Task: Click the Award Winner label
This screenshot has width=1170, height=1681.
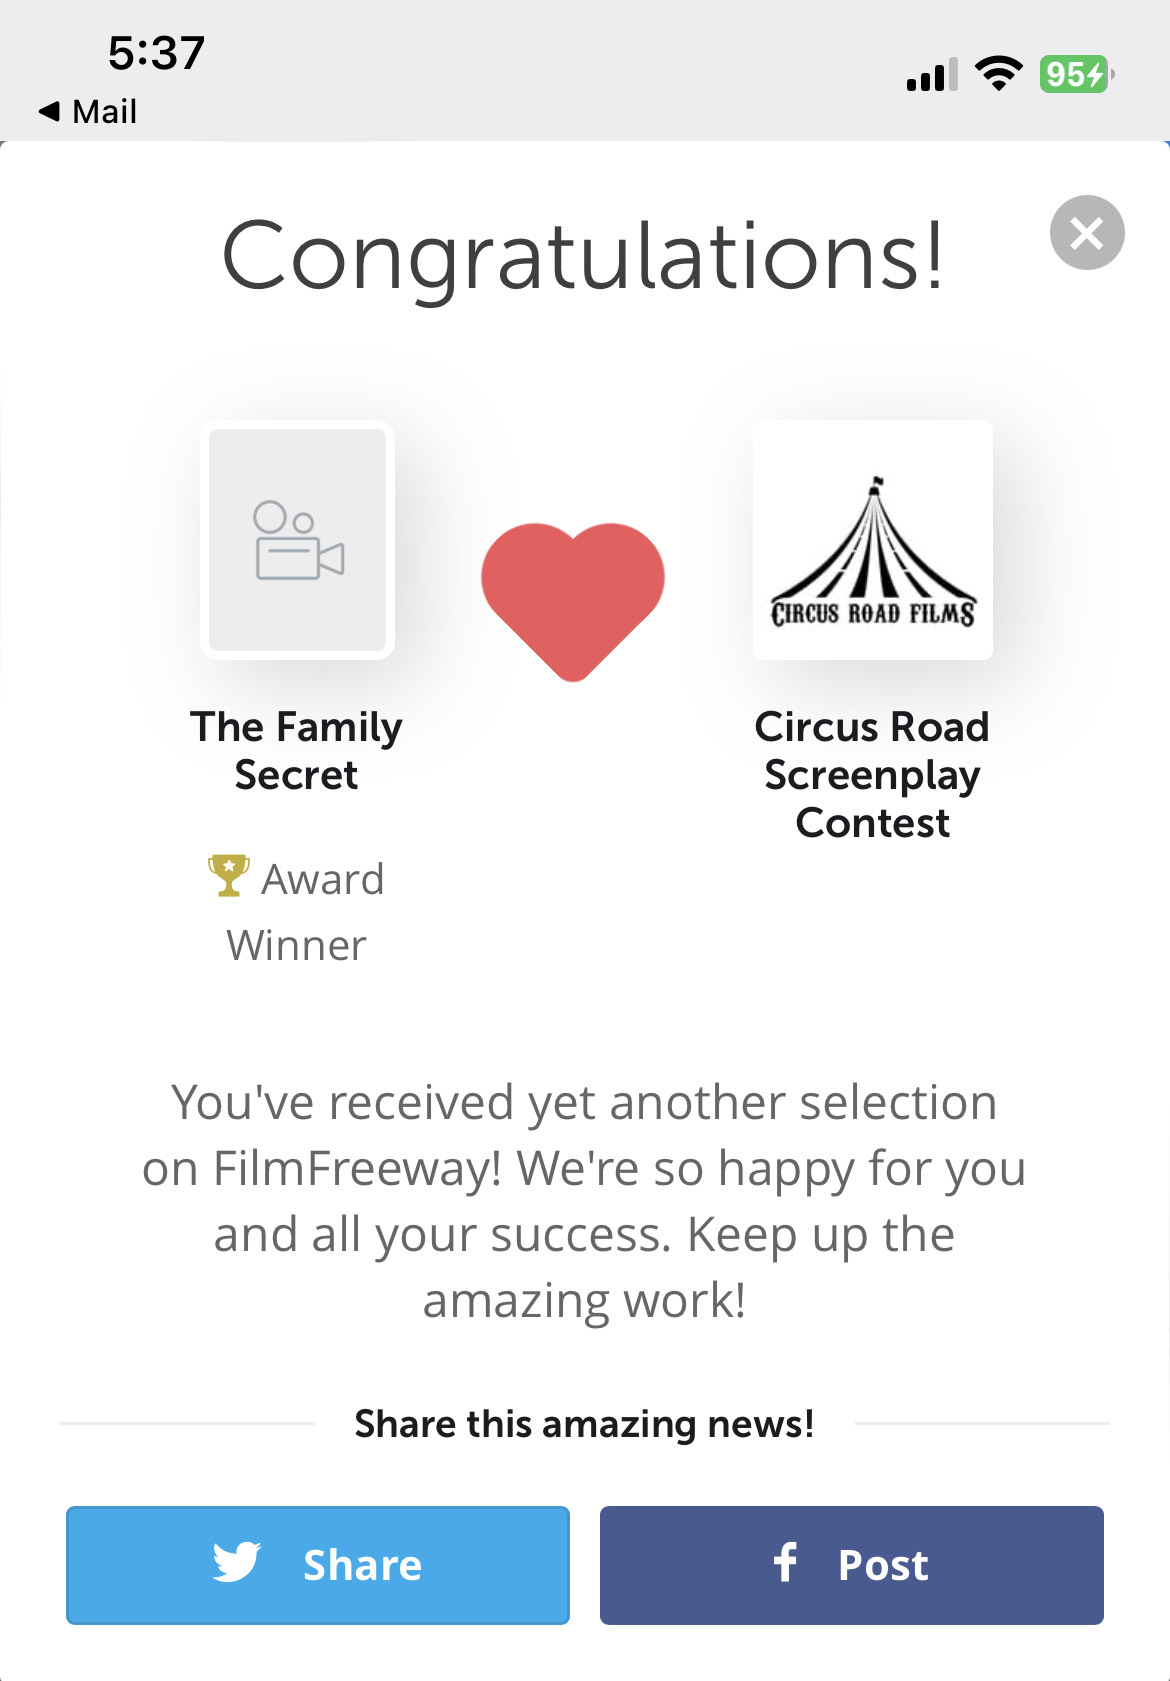Action: [x=297, y=912]
